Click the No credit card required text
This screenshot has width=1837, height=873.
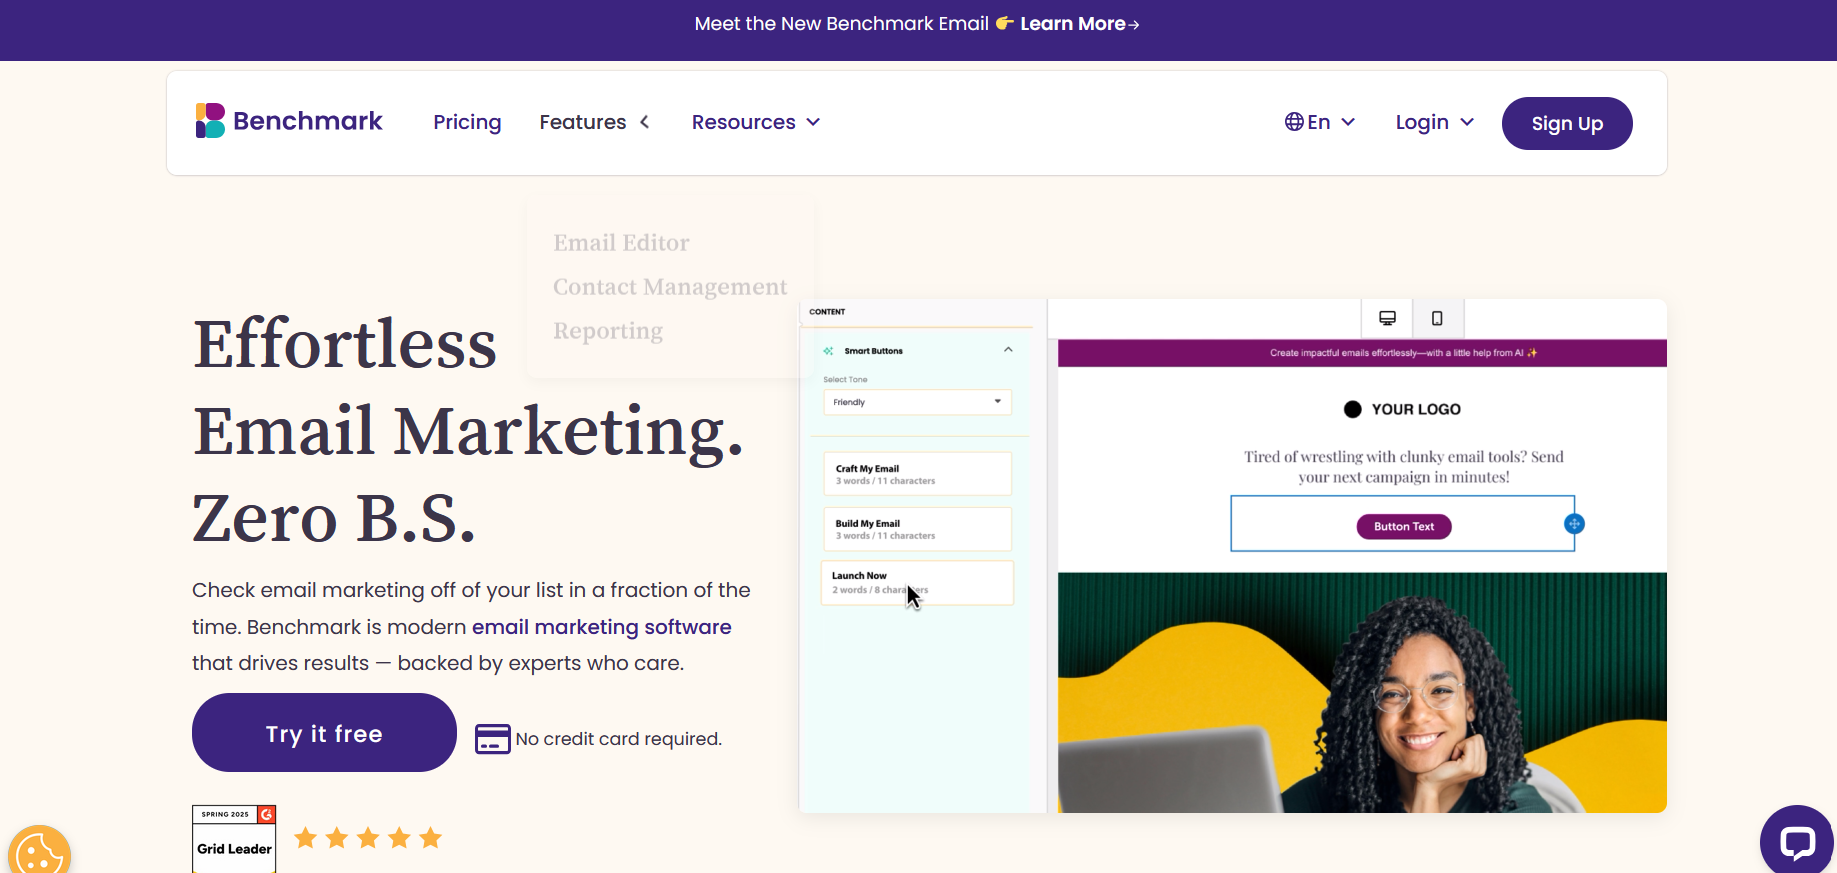619,739
